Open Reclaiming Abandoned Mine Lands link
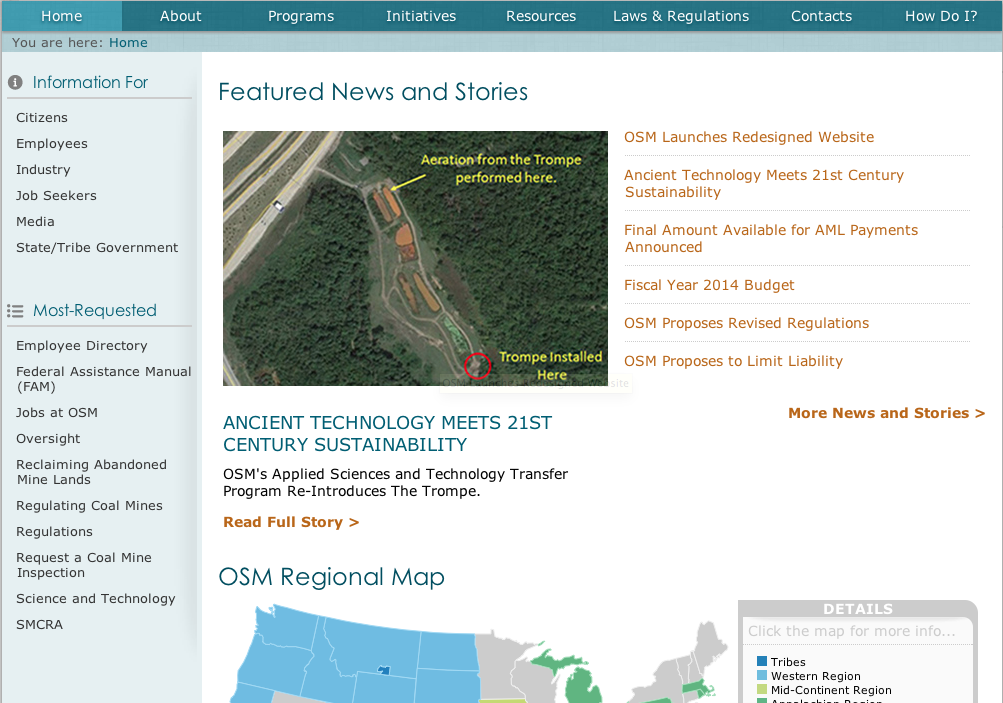 (91, 472)
